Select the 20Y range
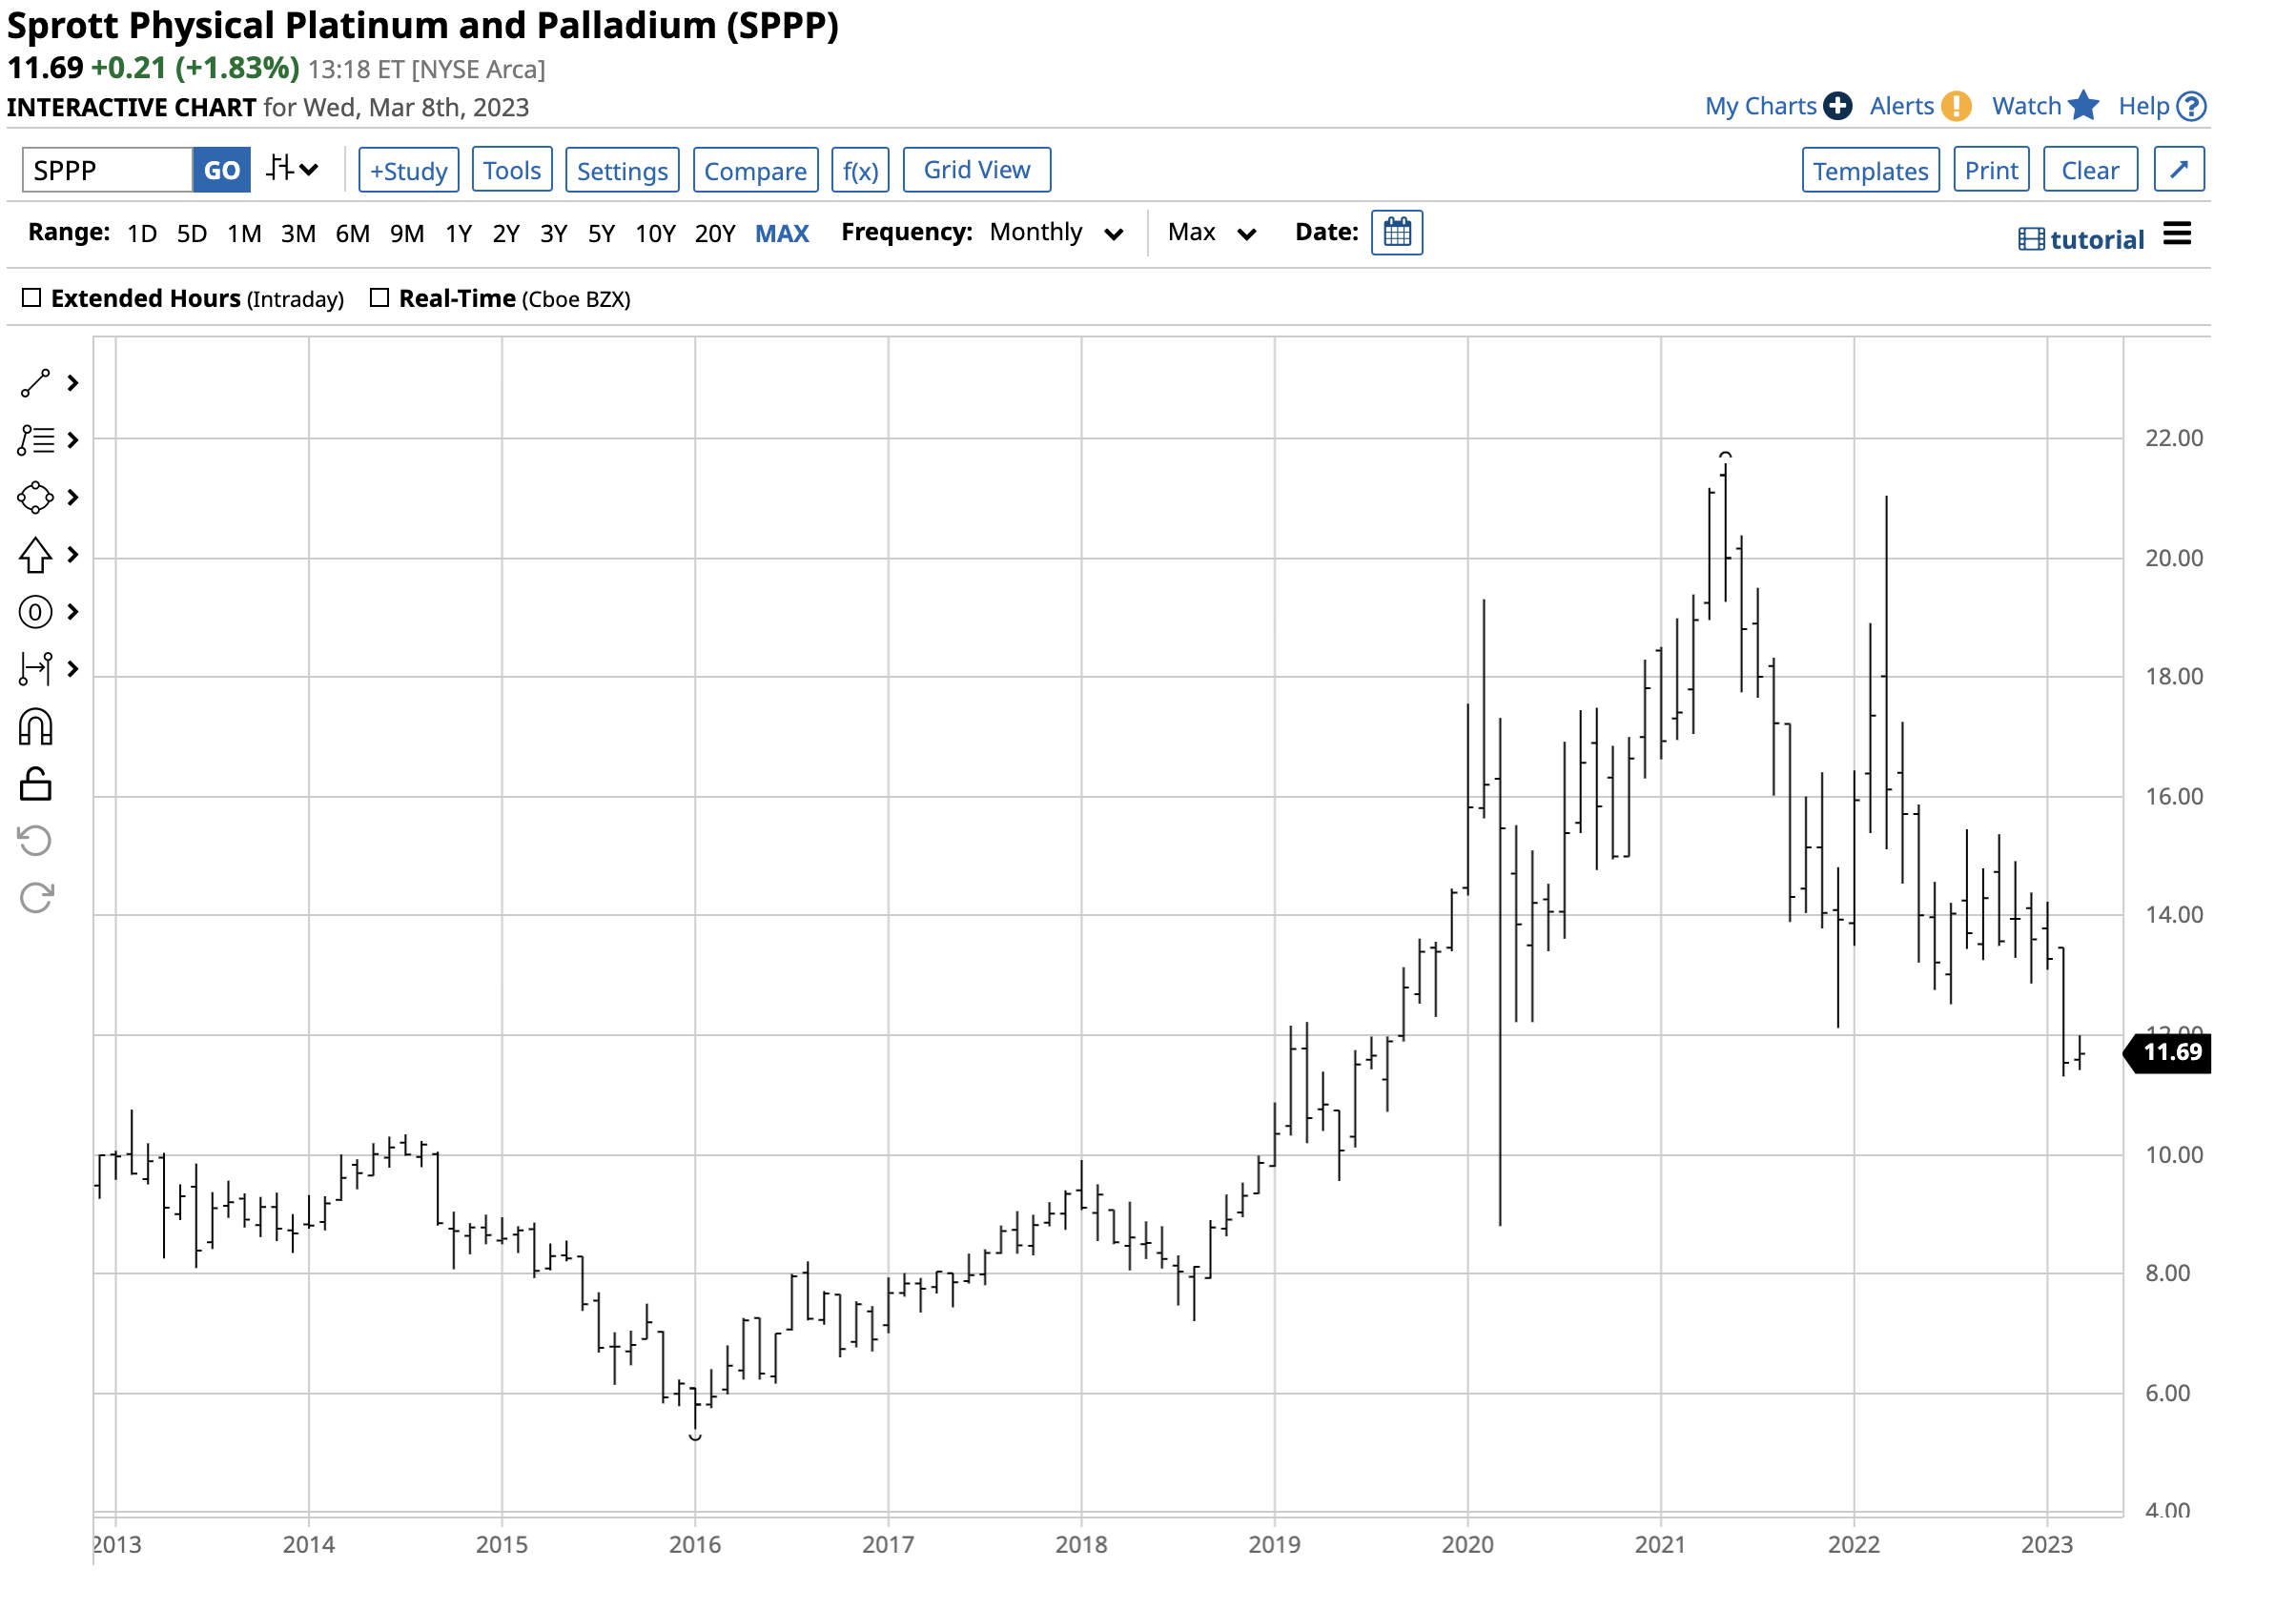The image size is (2296, 1609). pyautogui.click(x=715, y=234)
